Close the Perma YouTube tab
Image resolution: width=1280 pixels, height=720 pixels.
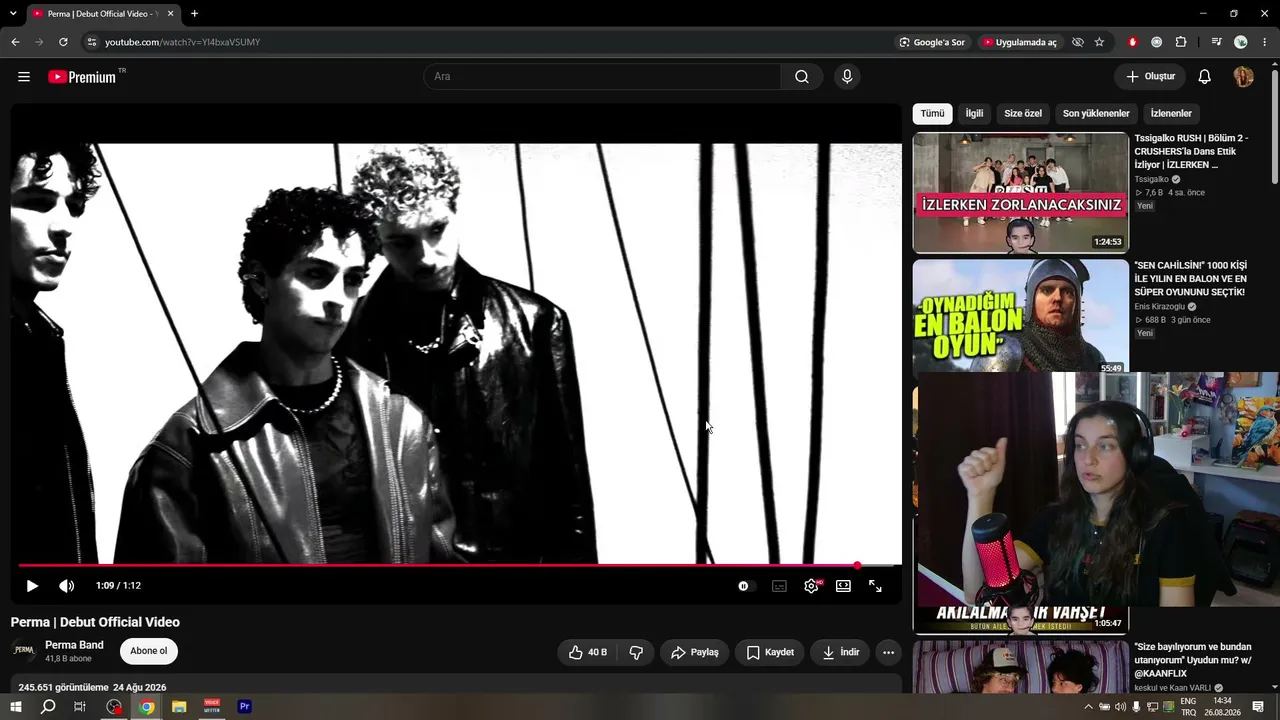[171, 14]
